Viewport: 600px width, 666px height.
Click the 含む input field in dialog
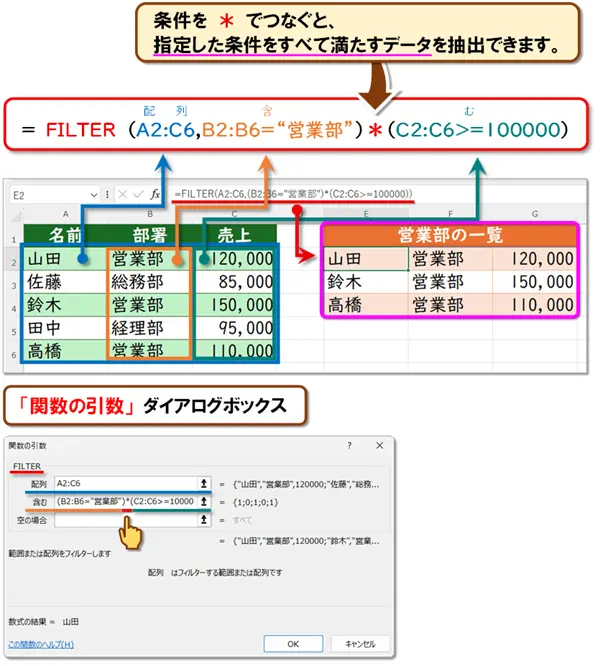pos(127,501)
